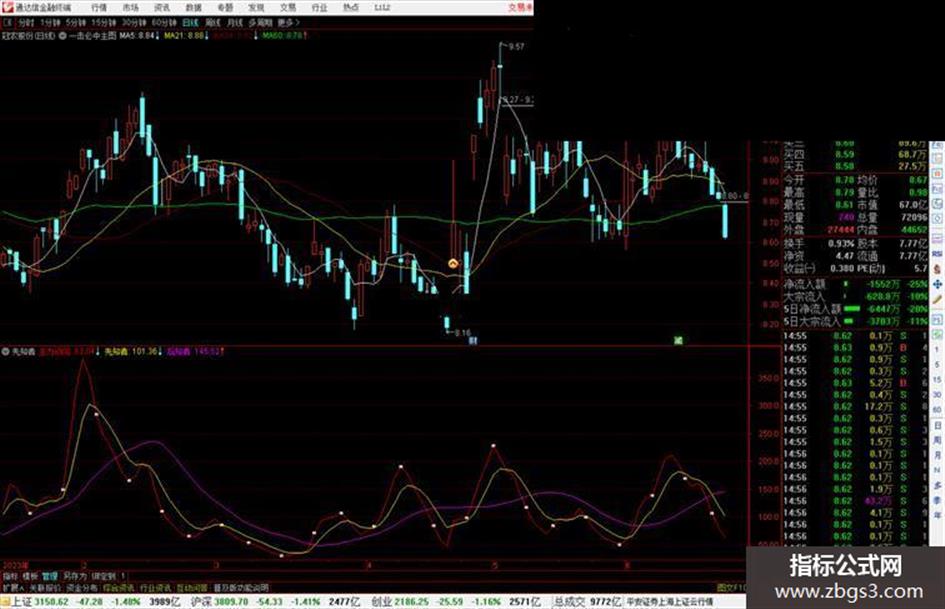This screenshot has width=945, height=609.
Task: Open the 关联报价 tab
Action: tap(45, 587)
